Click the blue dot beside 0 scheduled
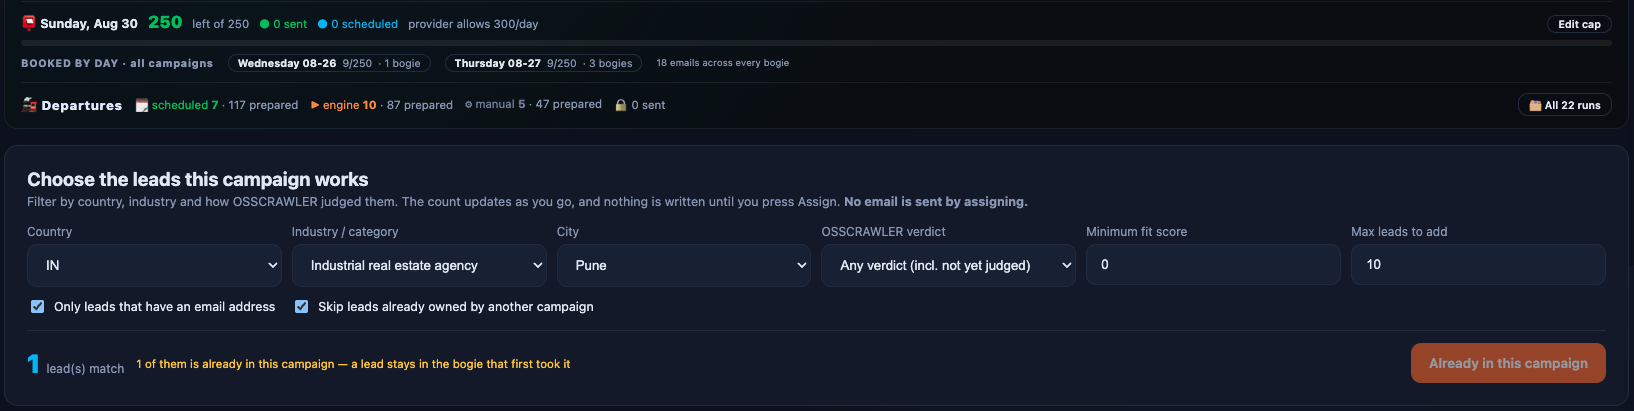 pyautogui.click(x=323, y=24)
